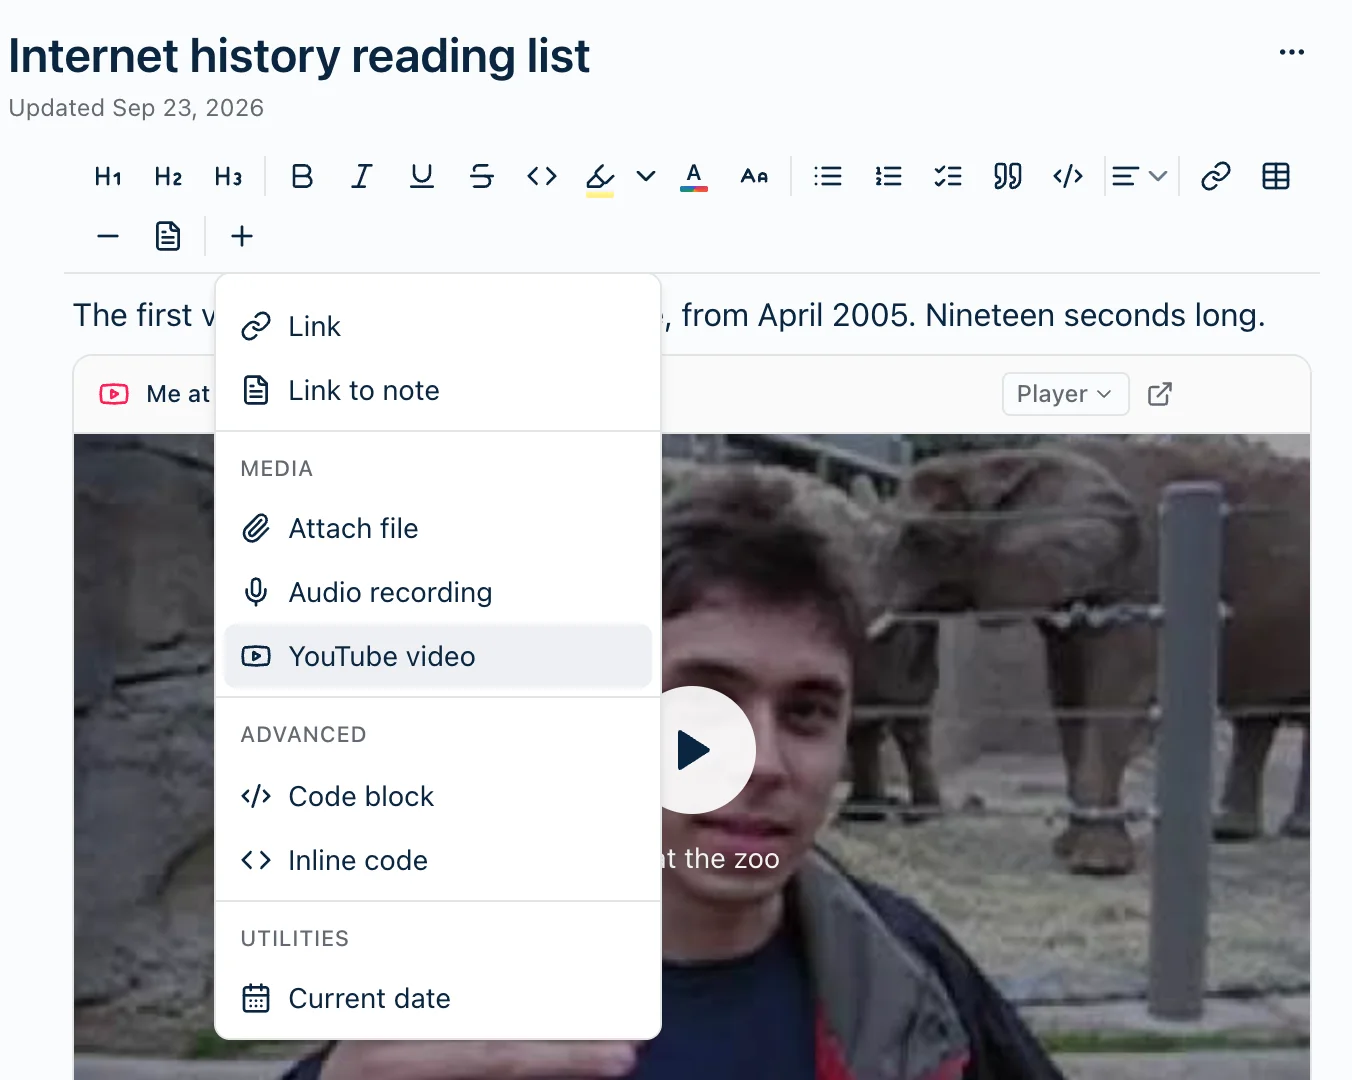Toggle italic formatting
This screenshot has width=1352, height=1080.
tap(362, 177)
